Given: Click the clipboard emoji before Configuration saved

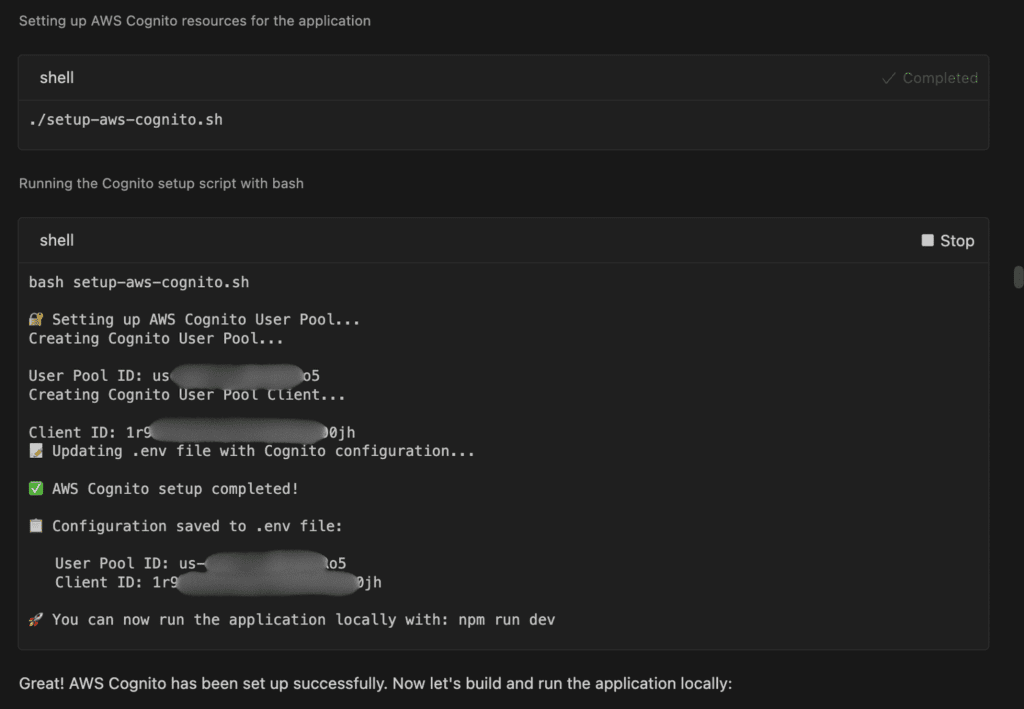Looking at the screenshot, I should click(35, 526).
